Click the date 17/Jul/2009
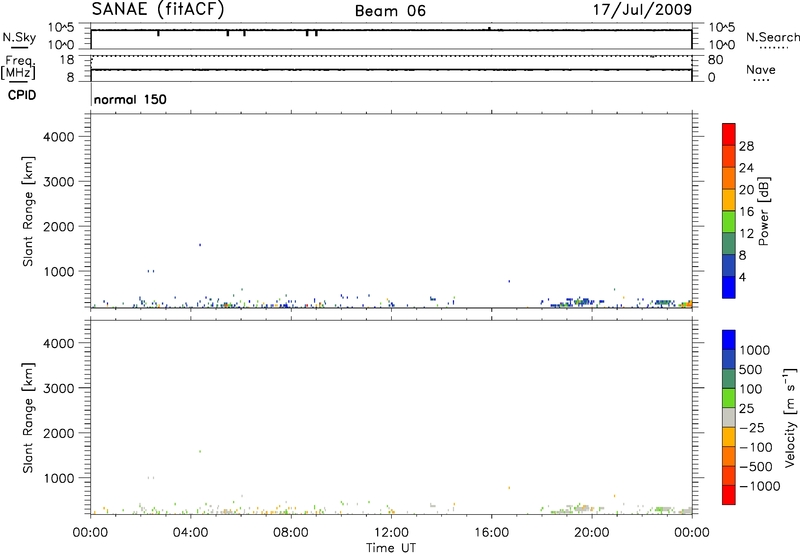Viewport: 800px width, 554px height. pos(642,10)
